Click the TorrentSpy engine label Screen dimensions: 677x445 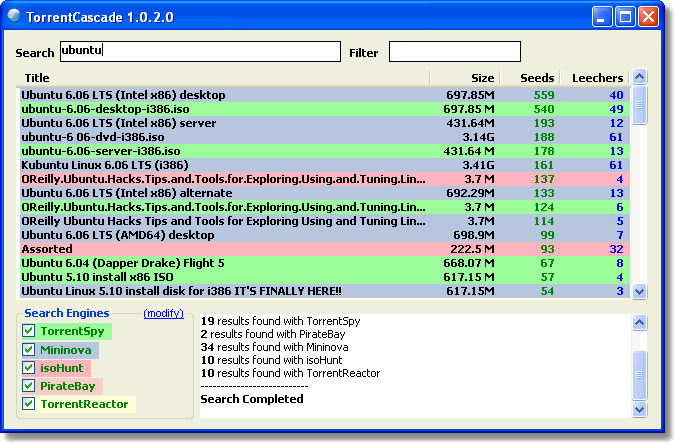(73, 331)
